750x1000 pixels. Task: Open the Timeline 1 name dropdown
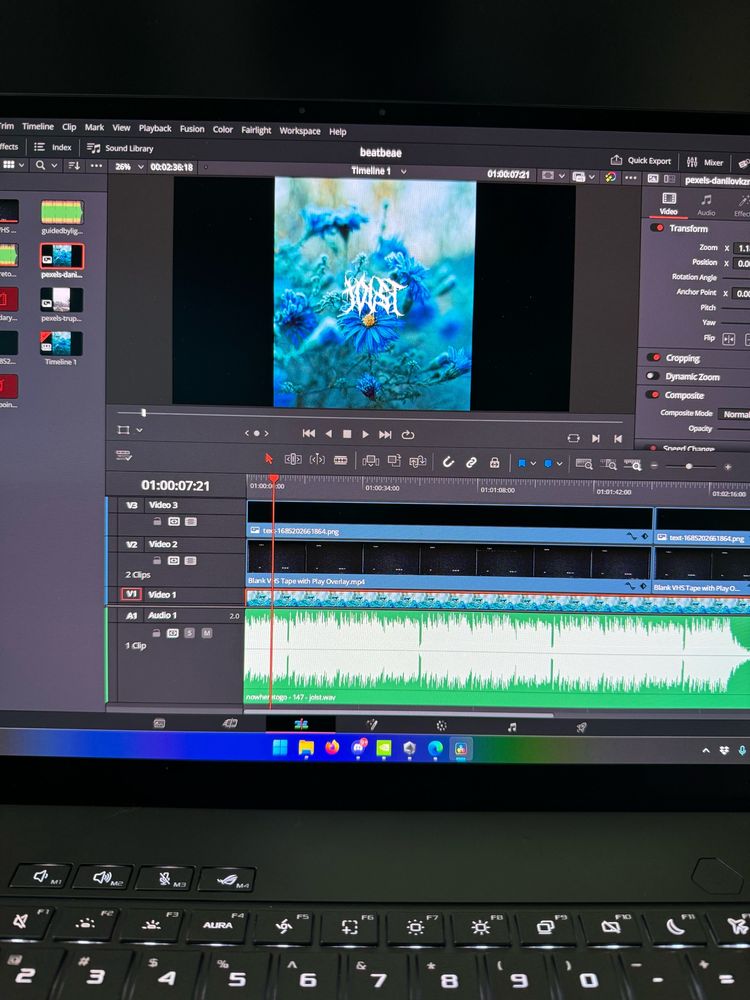(404, 172)
